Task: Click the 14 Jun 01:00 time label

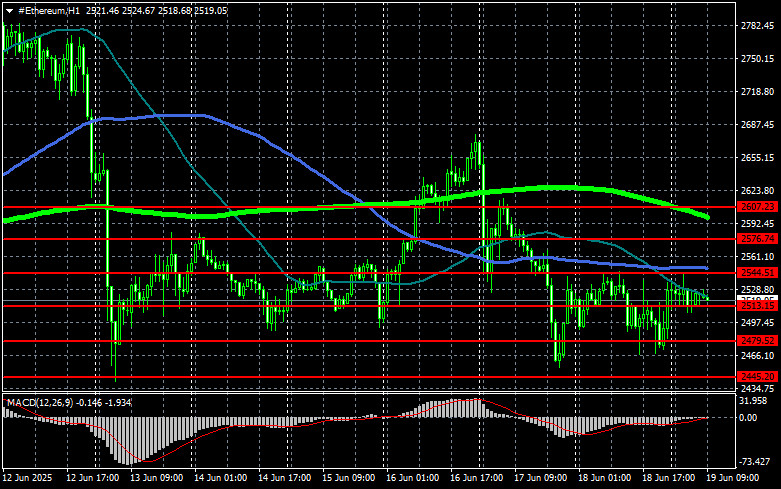Action: (220, 478)
